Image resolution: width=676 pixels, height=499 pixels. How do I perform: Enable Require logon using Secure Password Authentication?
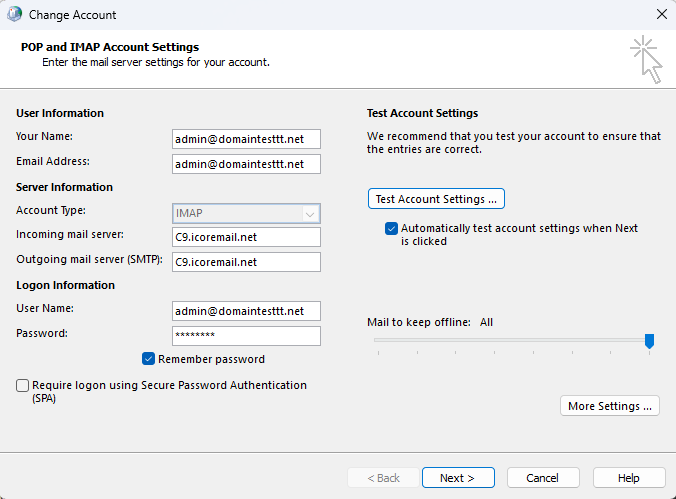[x=23, y=385]
